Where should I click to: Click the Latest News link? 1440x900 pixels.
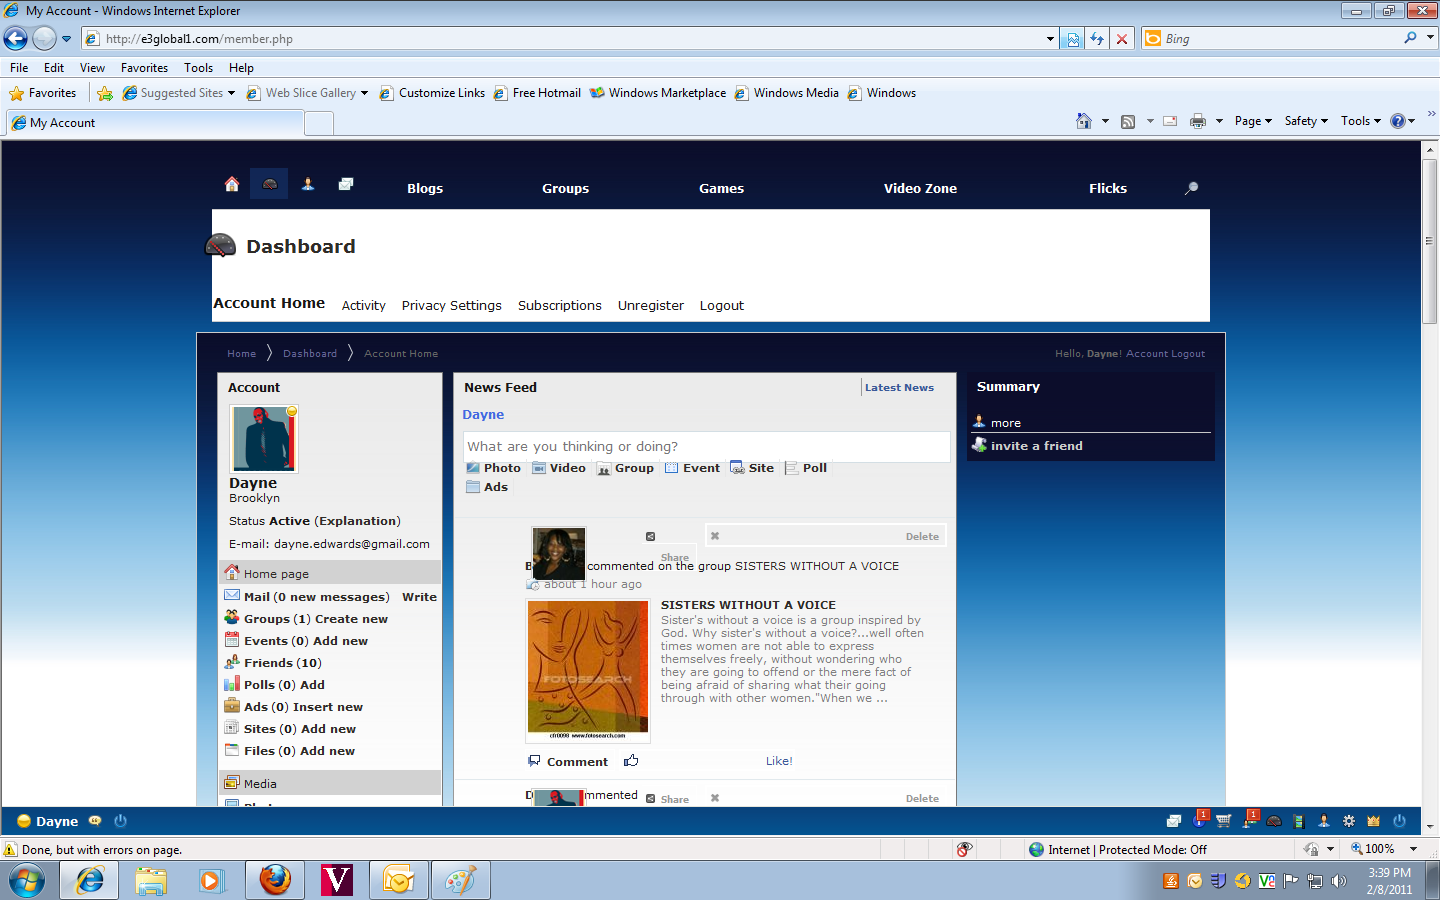point(899,388)
